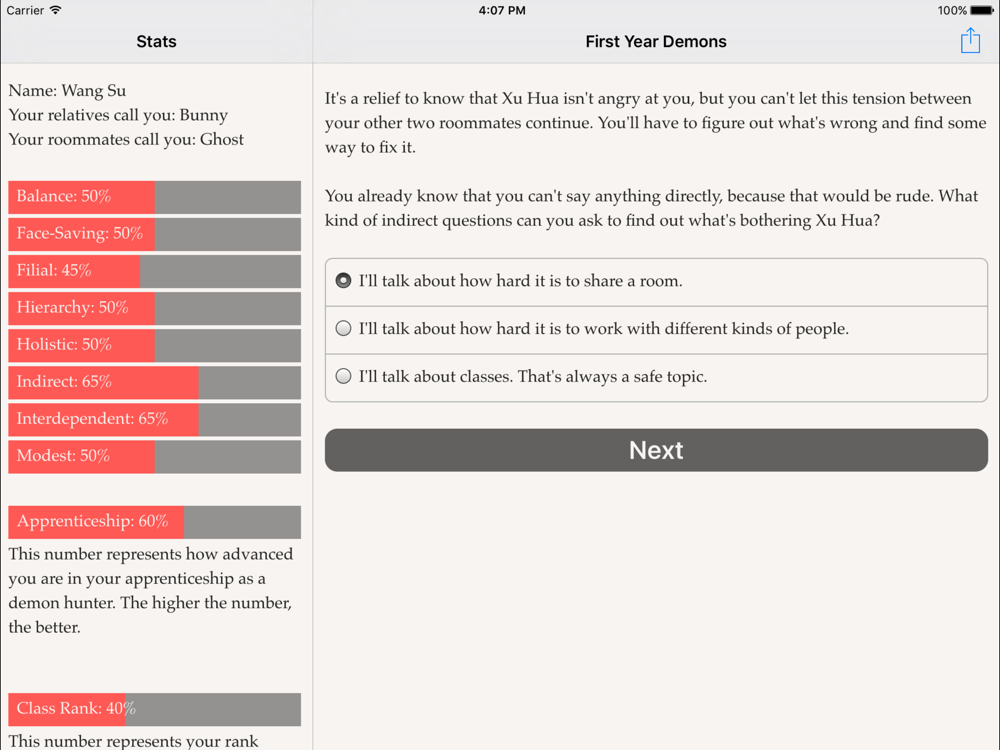Tap the Interdependent 65% stat bar
The width and height of the screenshot is (1000, 750).
(154, 419)
